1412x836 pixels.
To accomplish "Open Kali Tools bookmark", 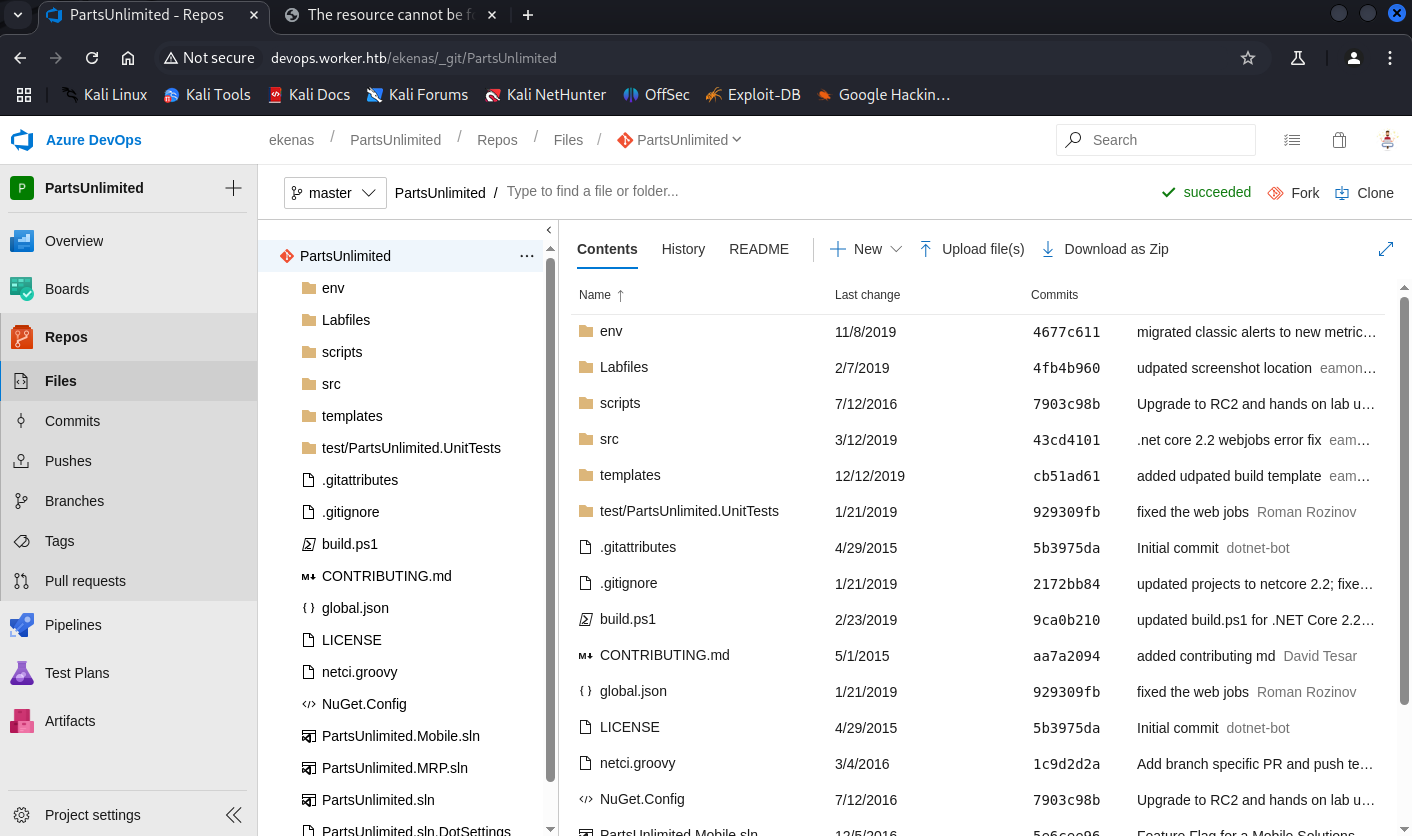I will [x=206, y=95].
